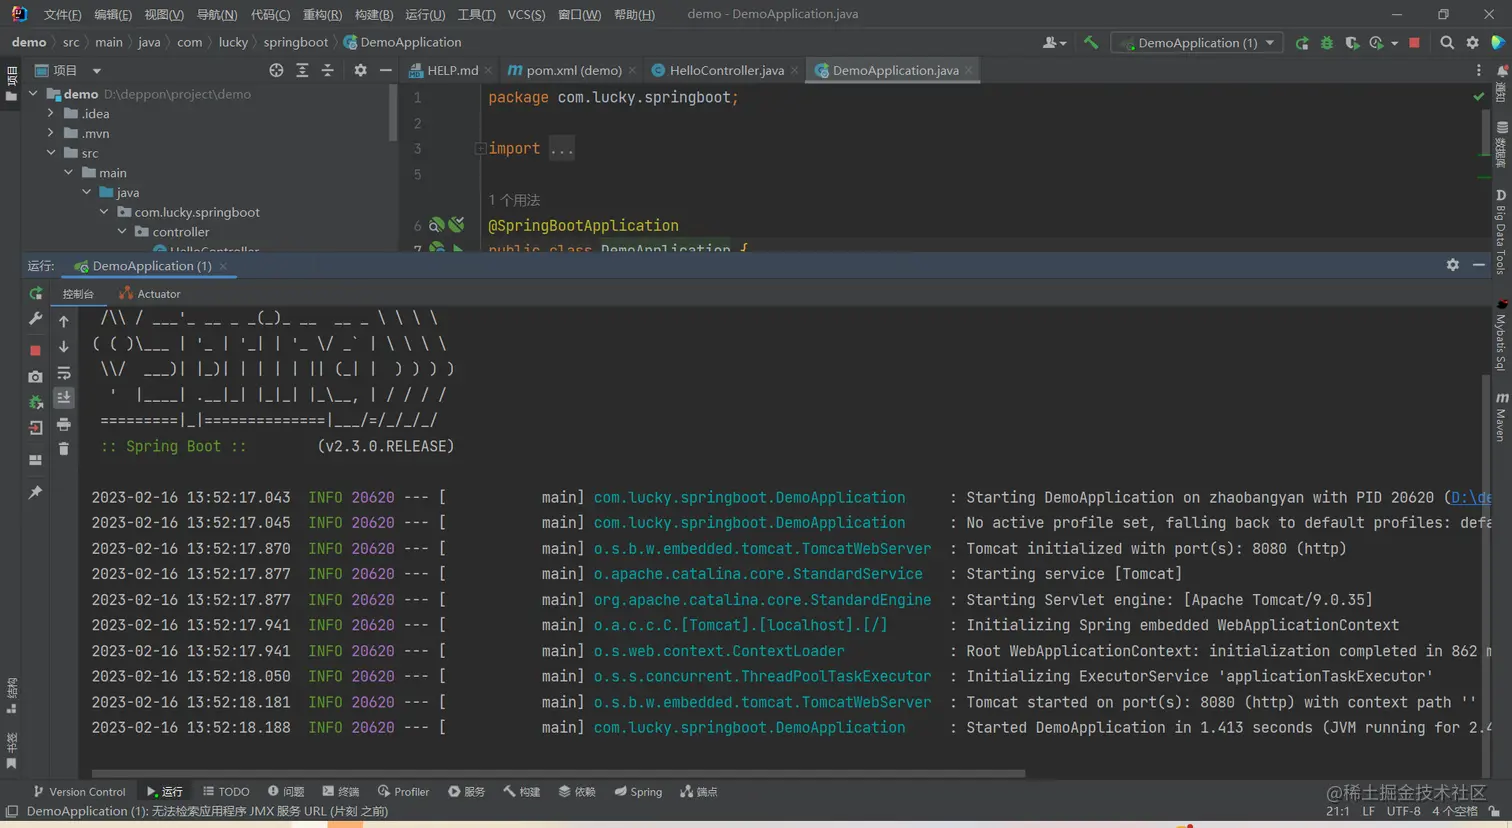Viewport: 1512px width, 828px height.
Task: Collapse the src folder in project tree
Action: (x=51, y=153)
